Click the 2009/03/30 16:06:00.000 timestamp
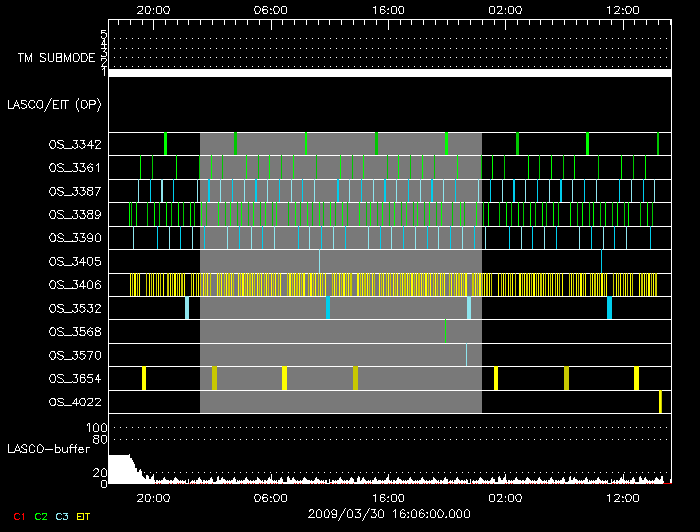 [389, 513]
